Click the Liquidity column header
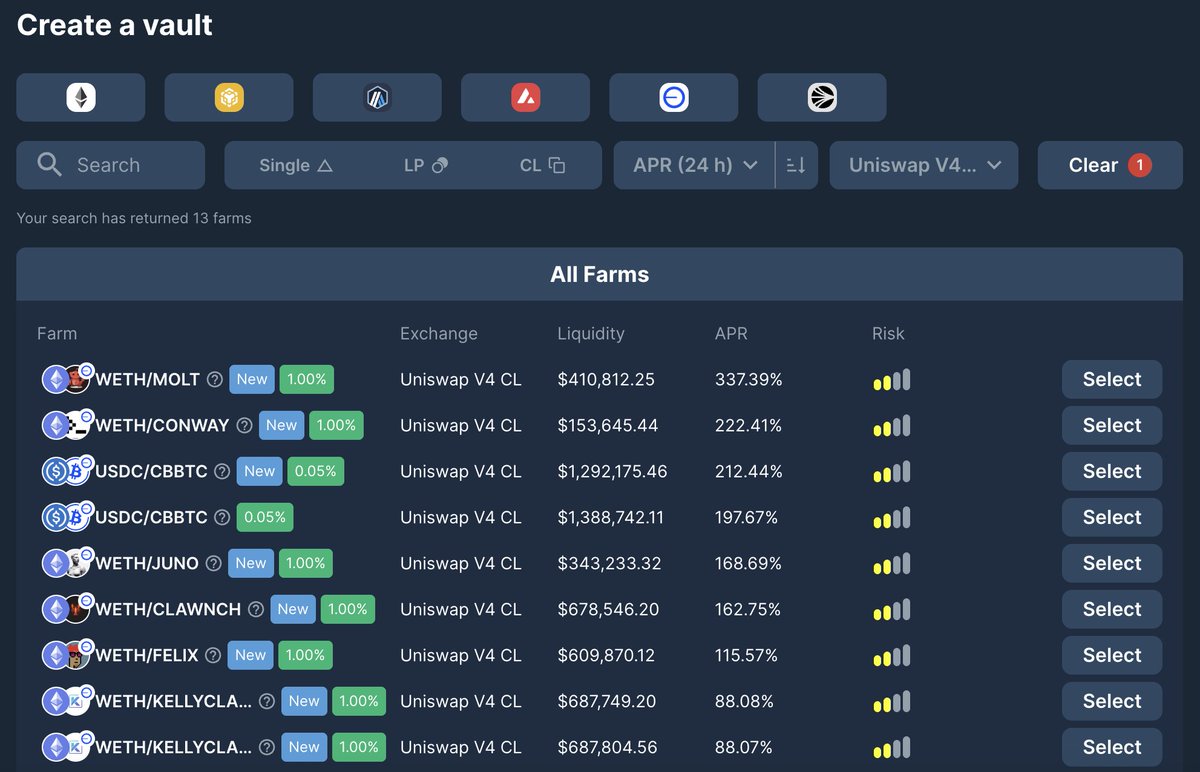 [591, 333]
